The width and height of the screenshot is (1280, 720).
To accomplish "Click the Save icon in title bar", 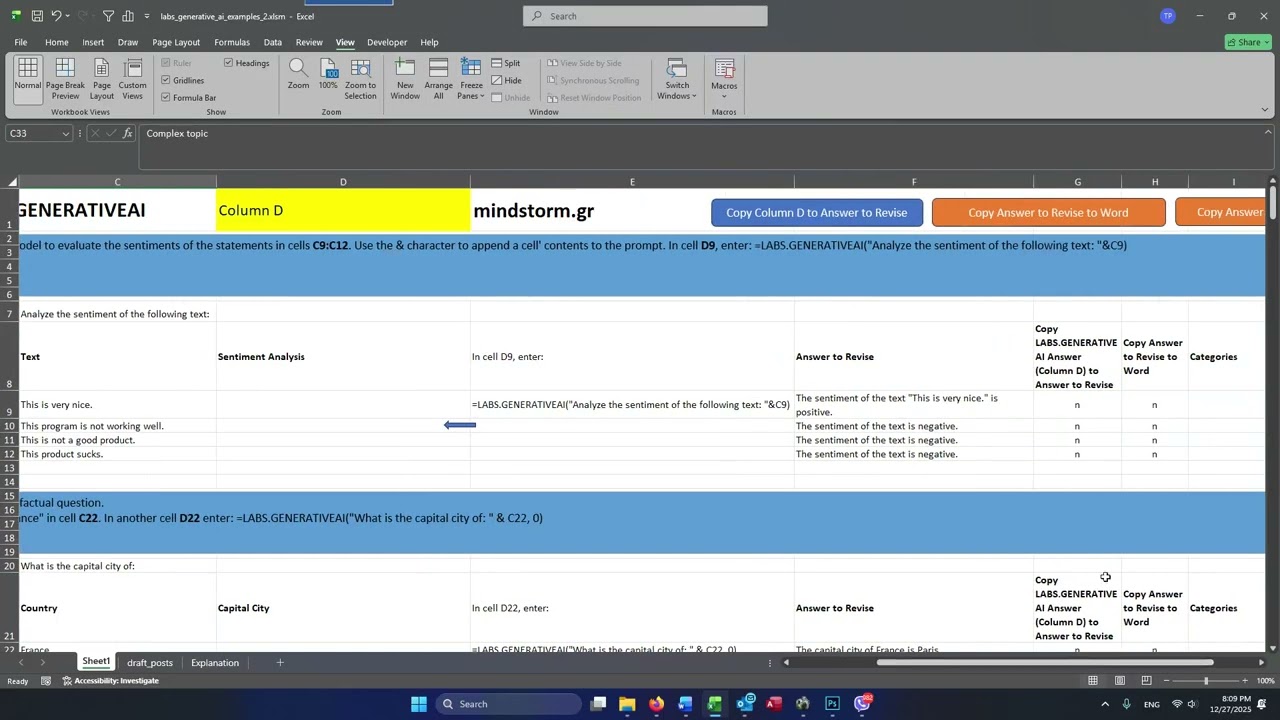I will coord(37,16).
